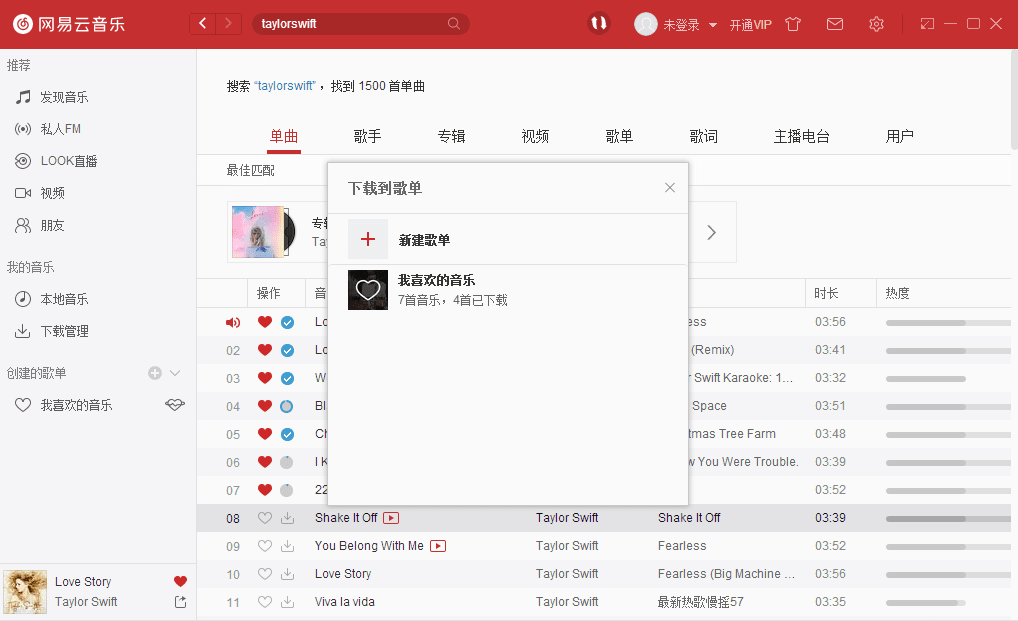This screenshot has width=1018, height=621.
Task: Unlike the now playing Love Story heart
Action: coord(180,581)
